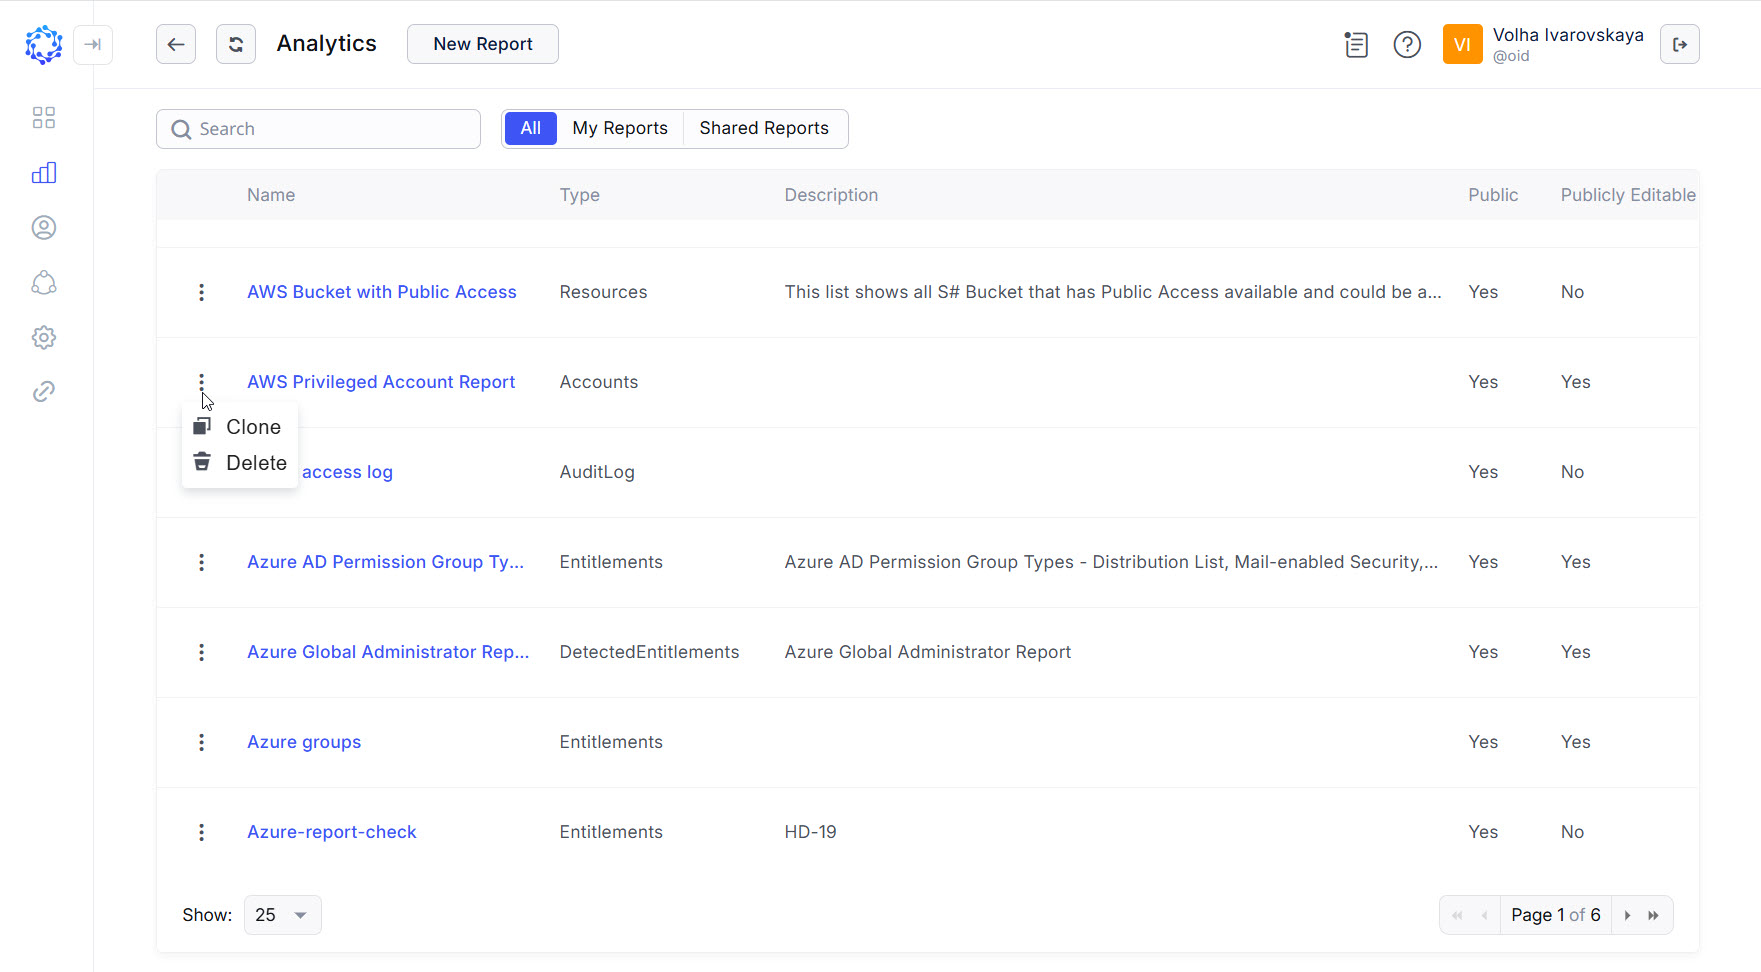
Task: Open actions menu for Azure groups row
Action: pos(201,742)
